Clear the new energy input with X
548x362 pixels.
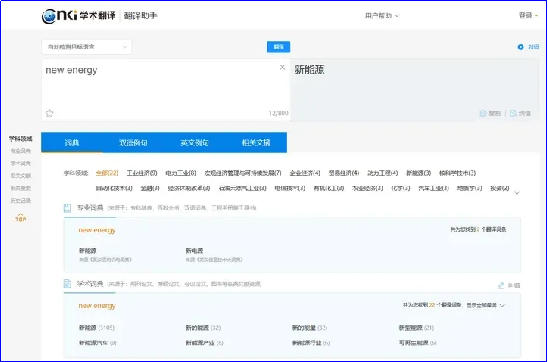pyautogui.click(x=282, y=67)
